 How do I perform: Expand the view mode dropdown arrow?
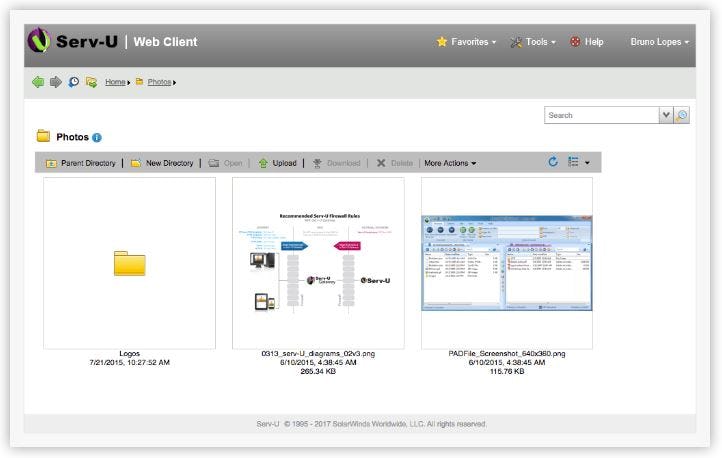[587, 162]
